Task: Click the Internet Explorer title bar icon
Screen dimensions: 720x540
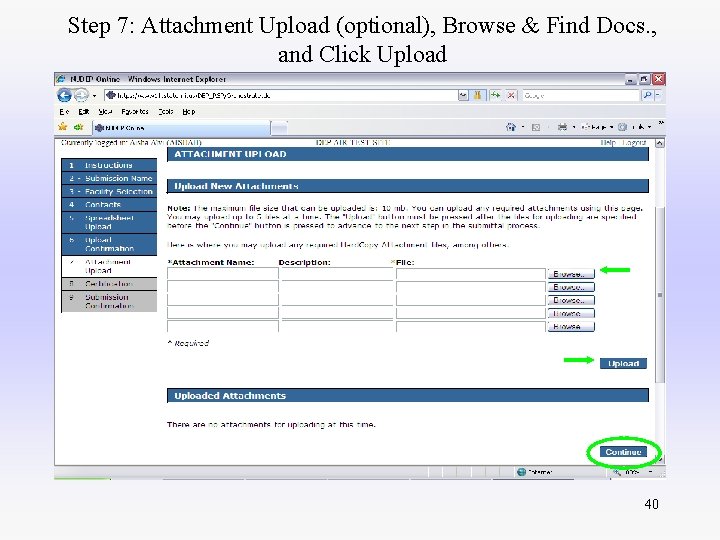Action: point(61,79)
